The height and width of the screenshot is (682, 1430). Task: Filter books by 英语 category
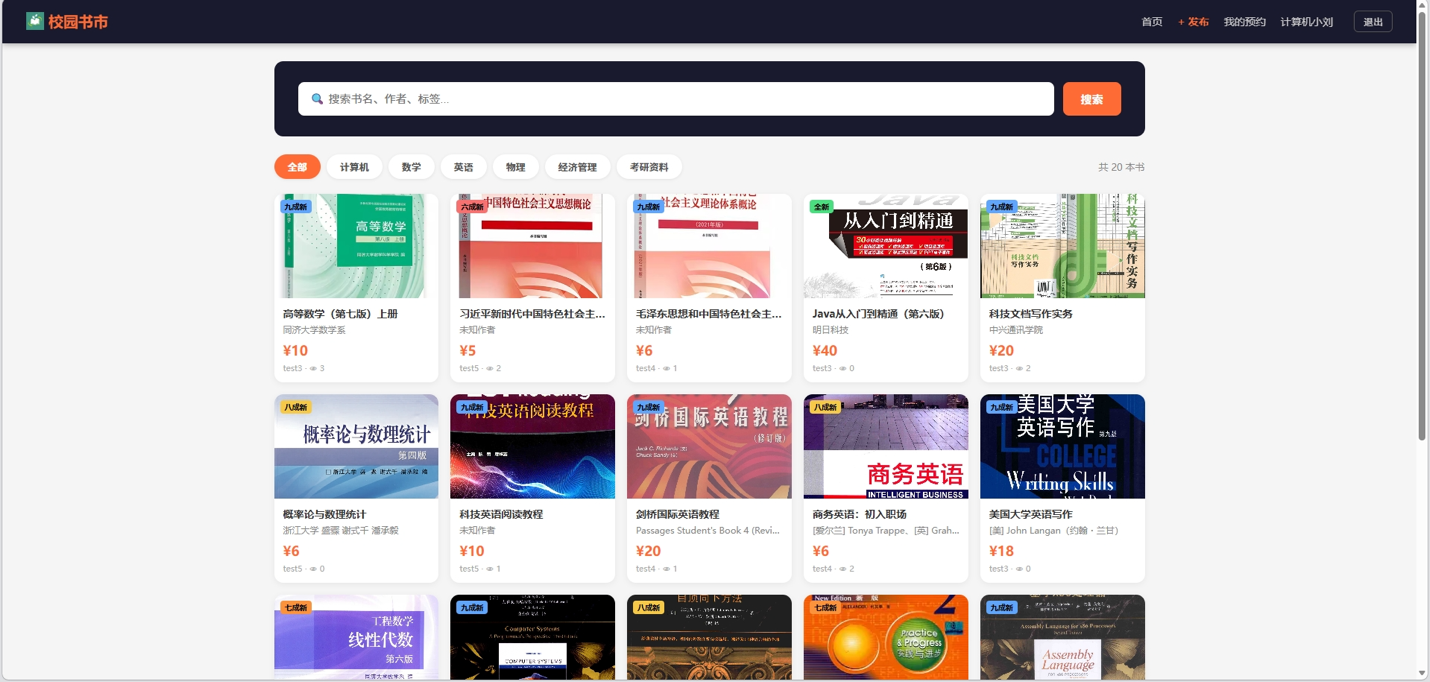[463, 167]
